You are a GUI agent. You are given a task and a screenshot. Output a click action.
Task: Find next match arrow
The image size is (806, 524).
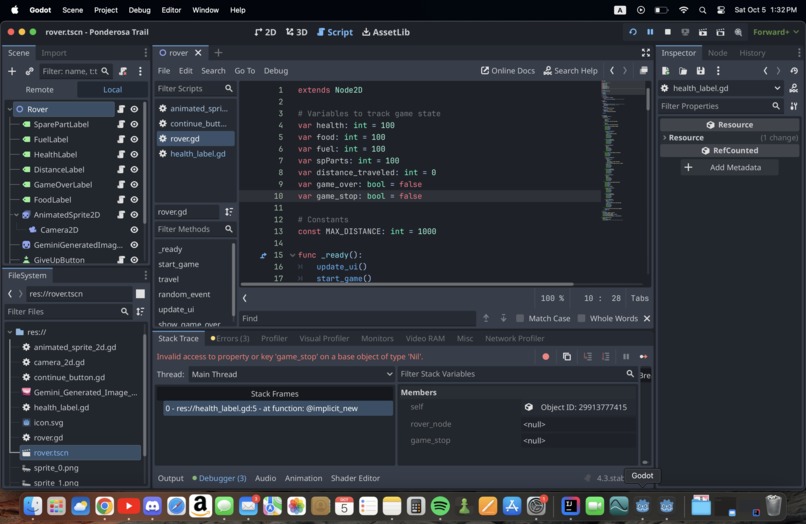pos(503,318)
